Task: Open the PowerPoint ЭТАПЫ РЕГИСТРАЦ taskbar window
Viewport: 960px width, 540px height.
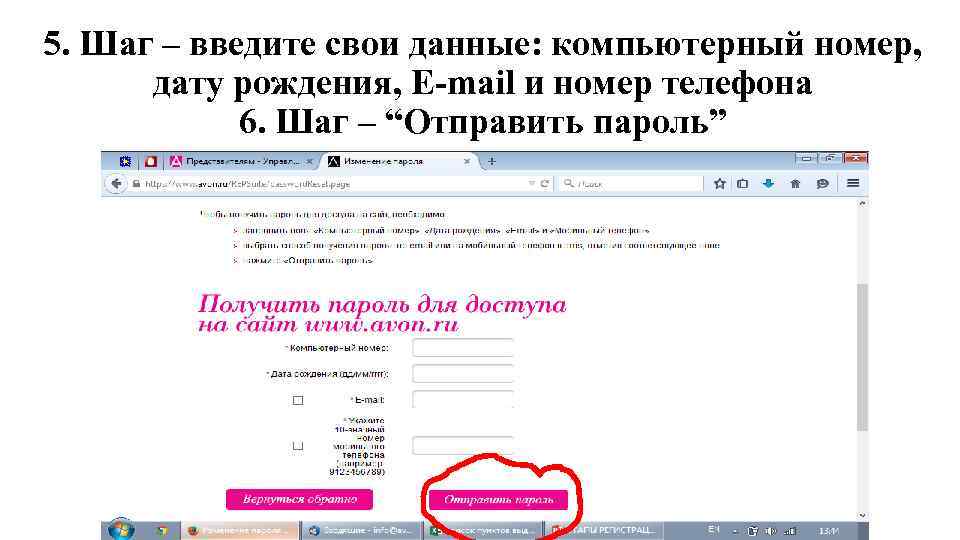Action: pyautogui.click(x=604, y=530)
